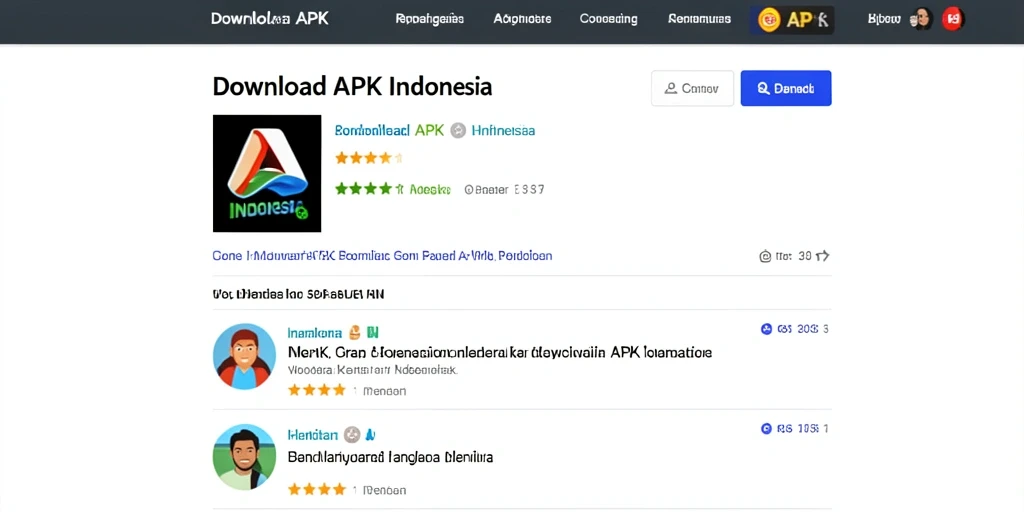Open the Conseding header menu item
This screenshot has width=1024, height=512.
click(x=609, y=19)
